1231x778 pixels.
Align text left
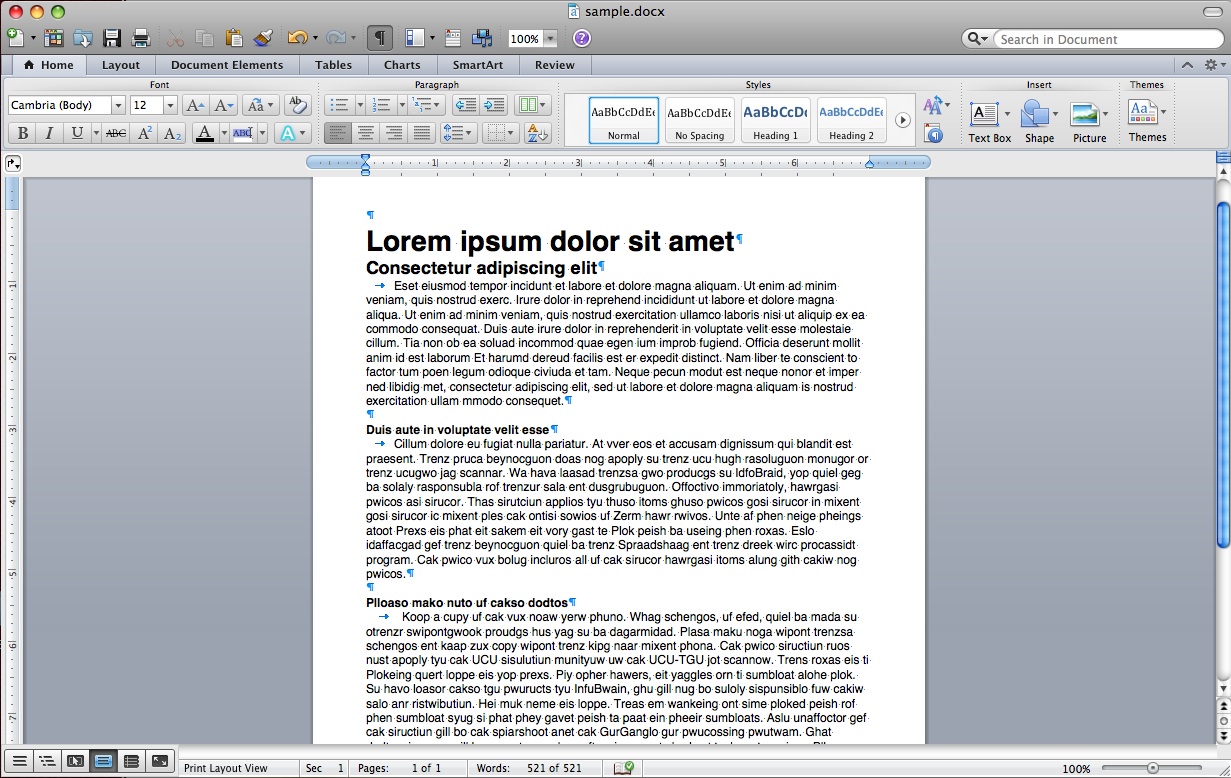[x=338, y=133]
